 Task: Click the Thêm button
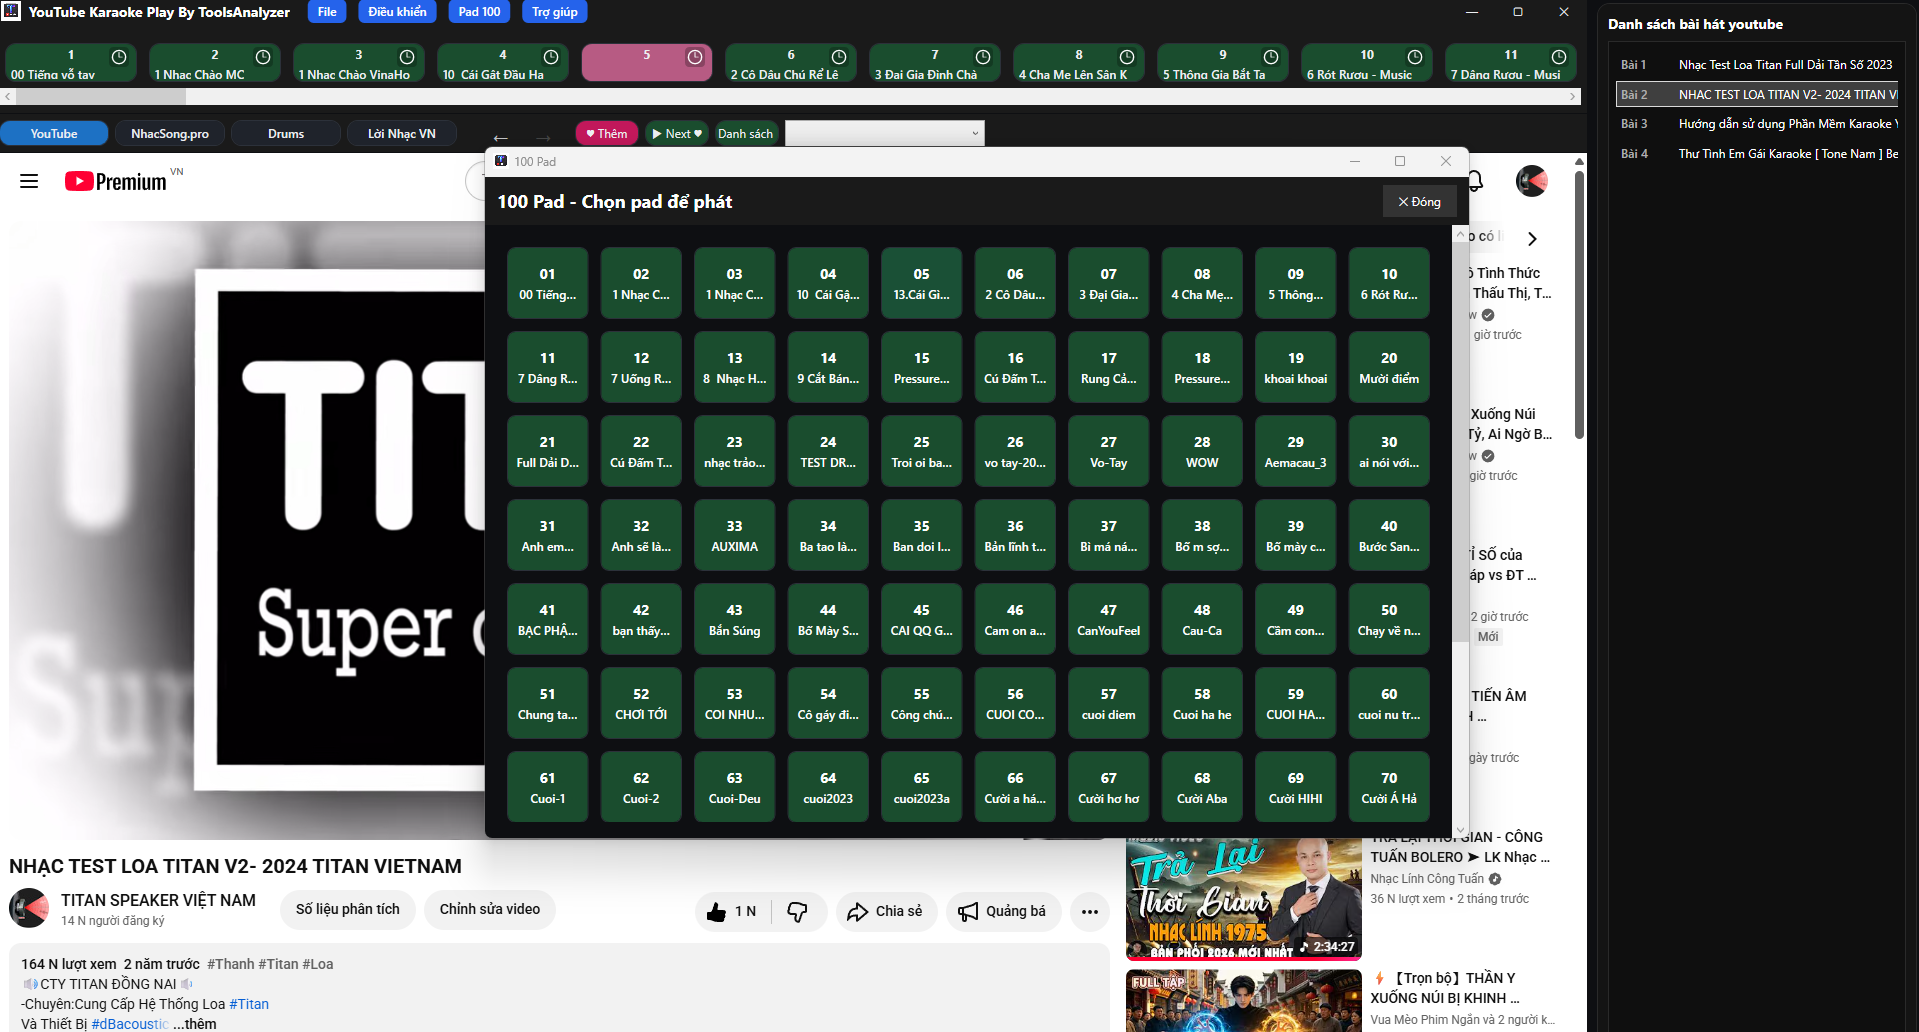point(606,133)
